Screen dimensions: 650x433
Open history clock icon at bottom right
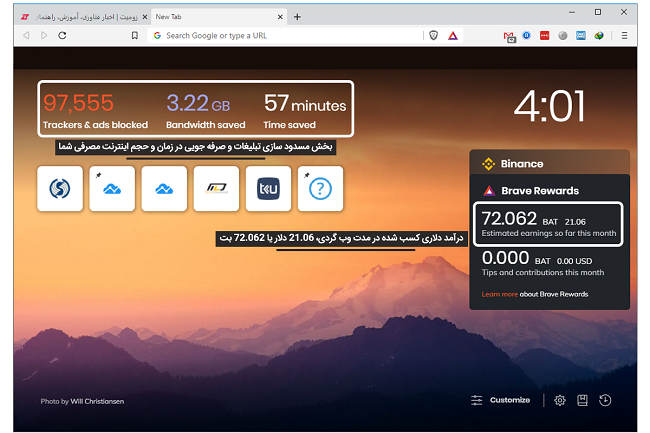[x=605, y=400]
